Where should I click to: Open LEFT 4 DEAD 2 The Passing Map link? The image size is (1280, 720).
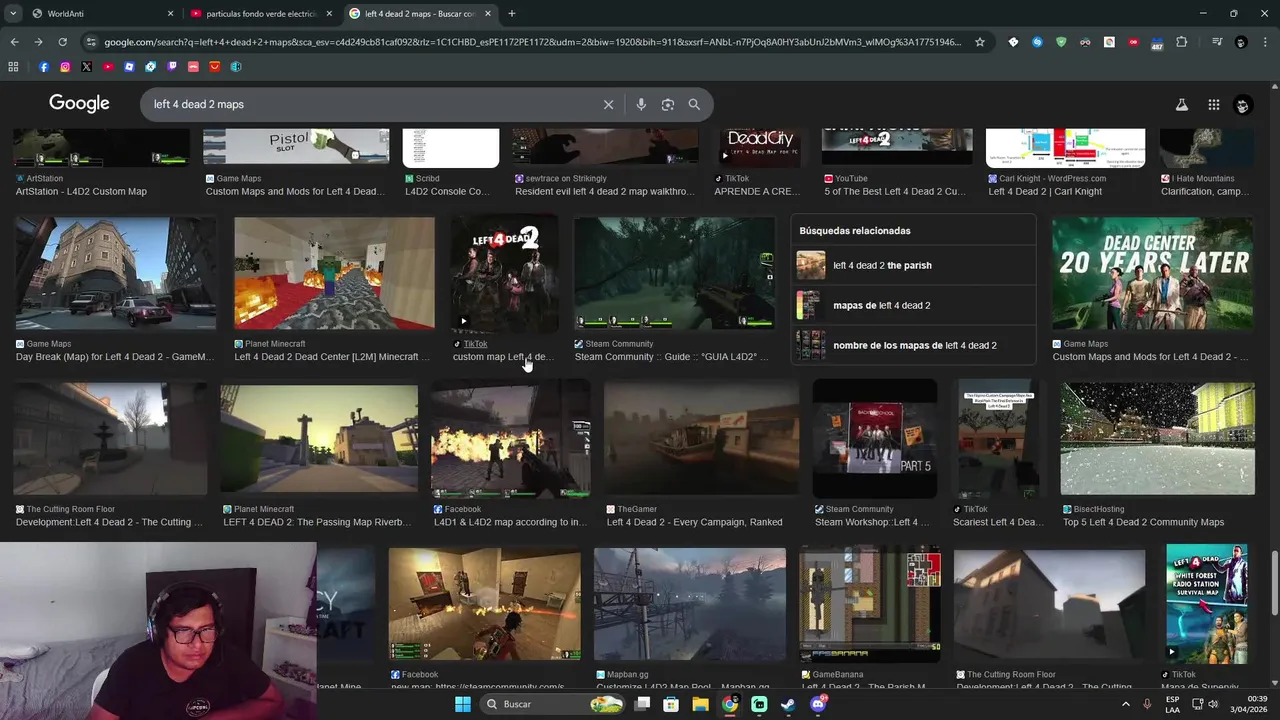(316, 522)
